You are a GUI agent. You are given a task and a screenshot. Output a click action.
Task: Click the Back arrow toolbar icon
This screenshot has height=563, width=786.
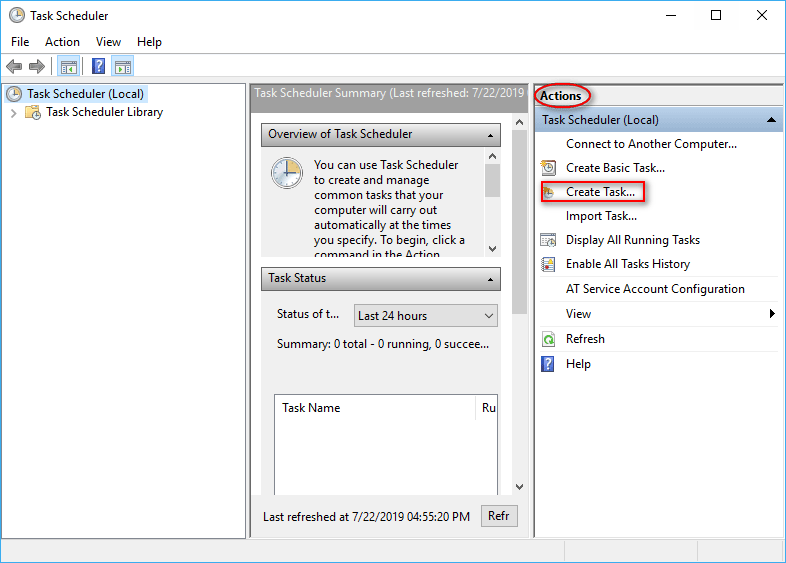click(x=14, y=67)
